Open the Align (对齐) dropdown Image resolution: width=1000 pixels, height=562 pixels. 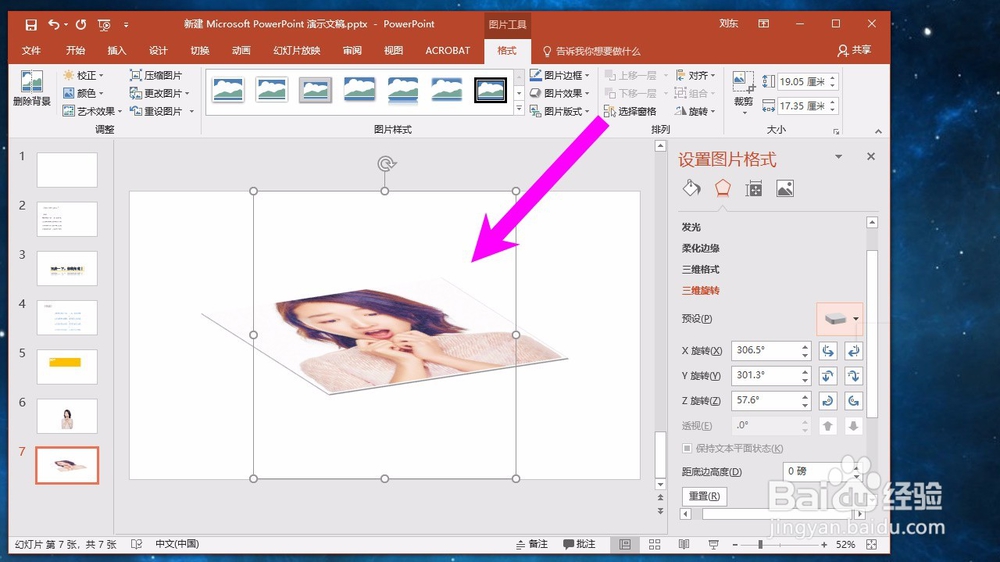695,75
